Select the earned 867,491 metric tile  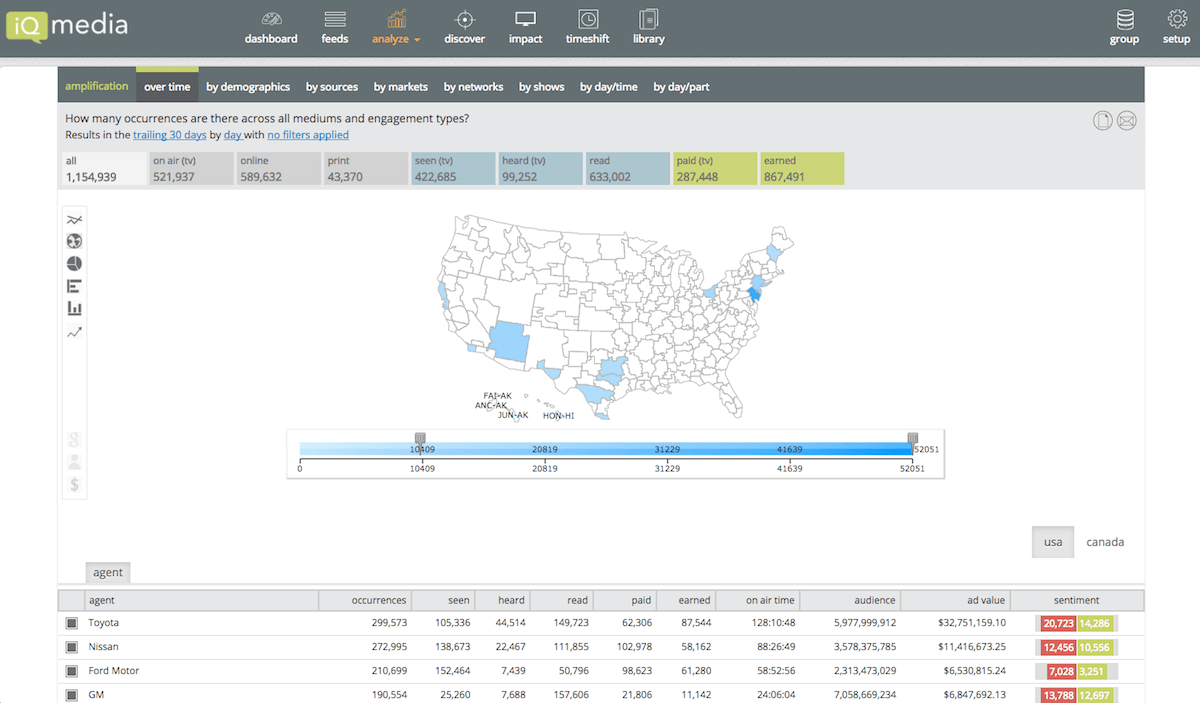(x=801, y=169)
